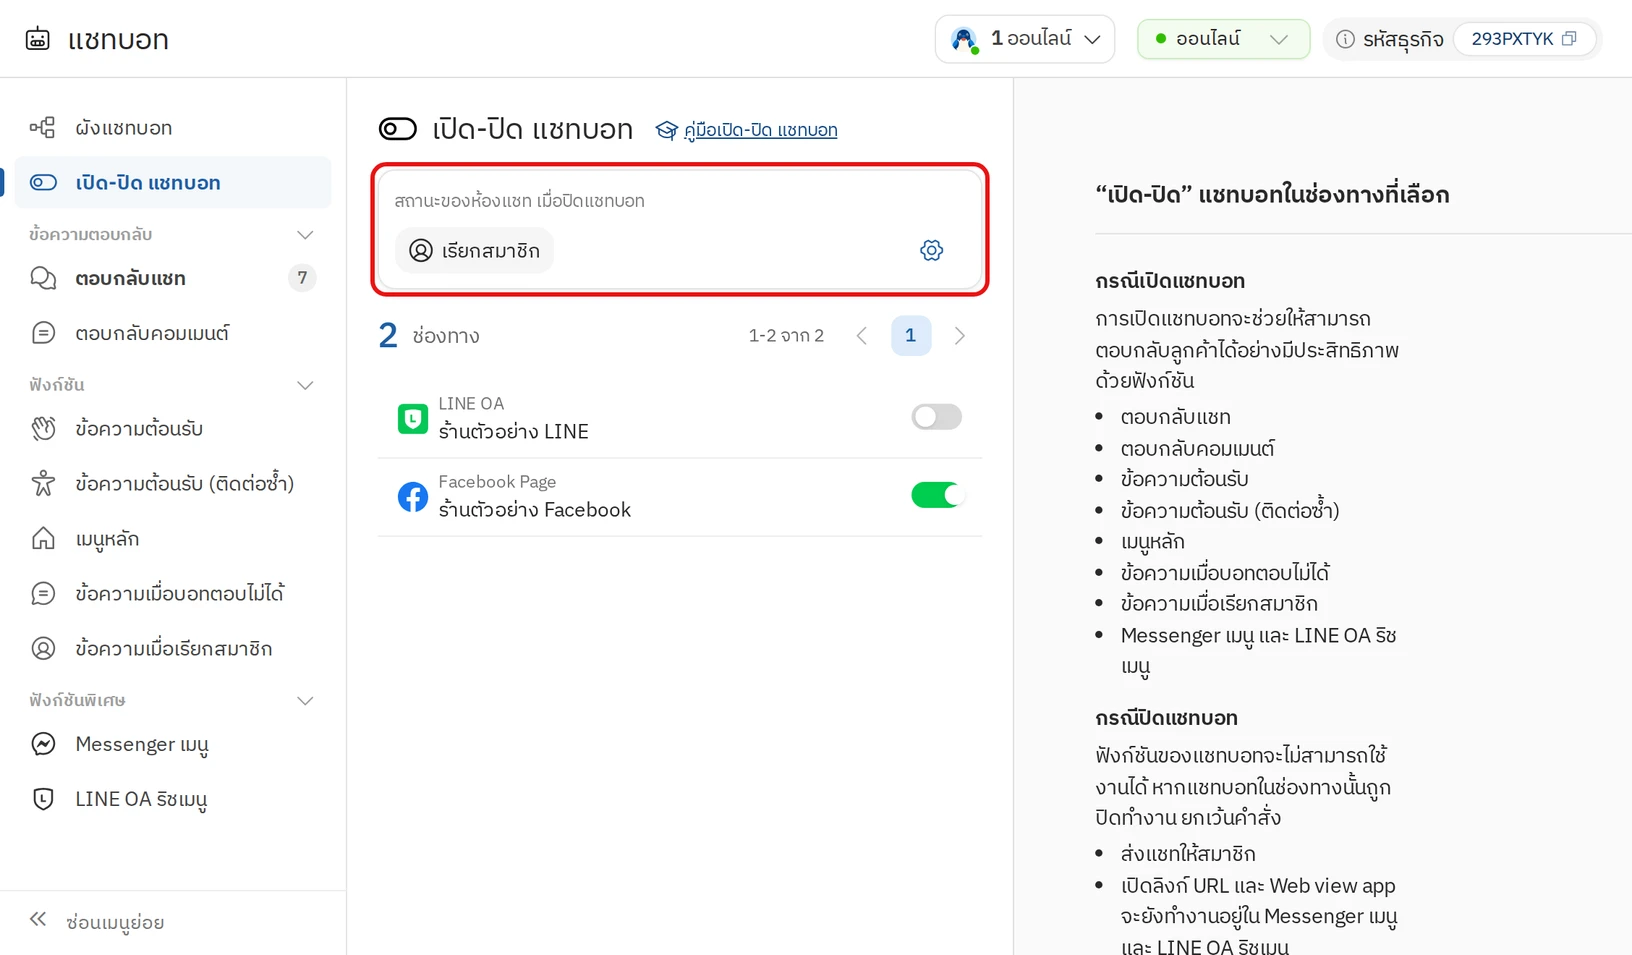Viewport: 1632px width, 955px height.
Task: Collapse the ฟังก์ชันพิเศษ section
Action: (x=305, y=700)
